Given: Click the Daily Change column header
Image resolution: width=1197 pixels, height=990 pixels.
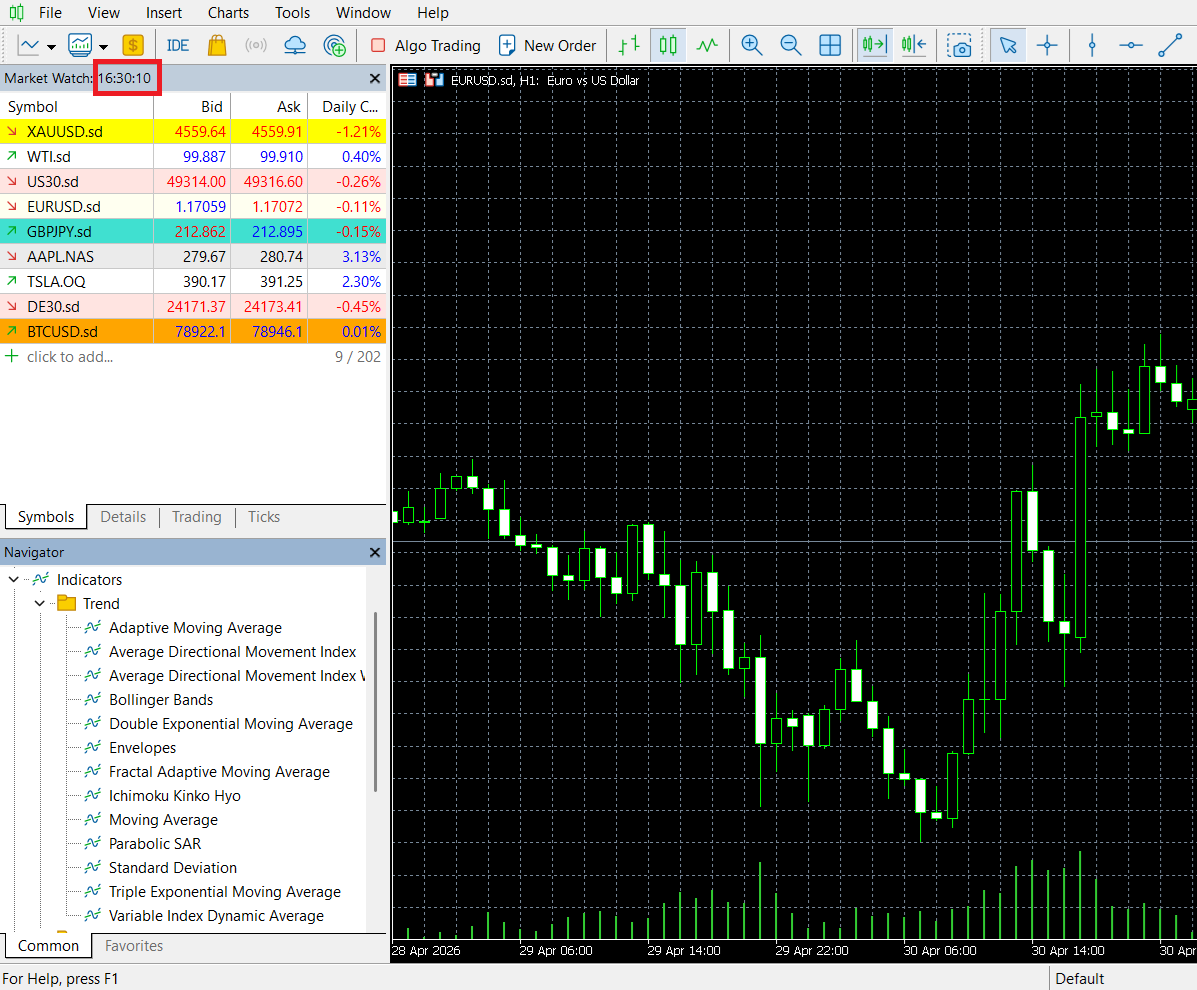Looking at the screenshot, I should coord(347,107).
